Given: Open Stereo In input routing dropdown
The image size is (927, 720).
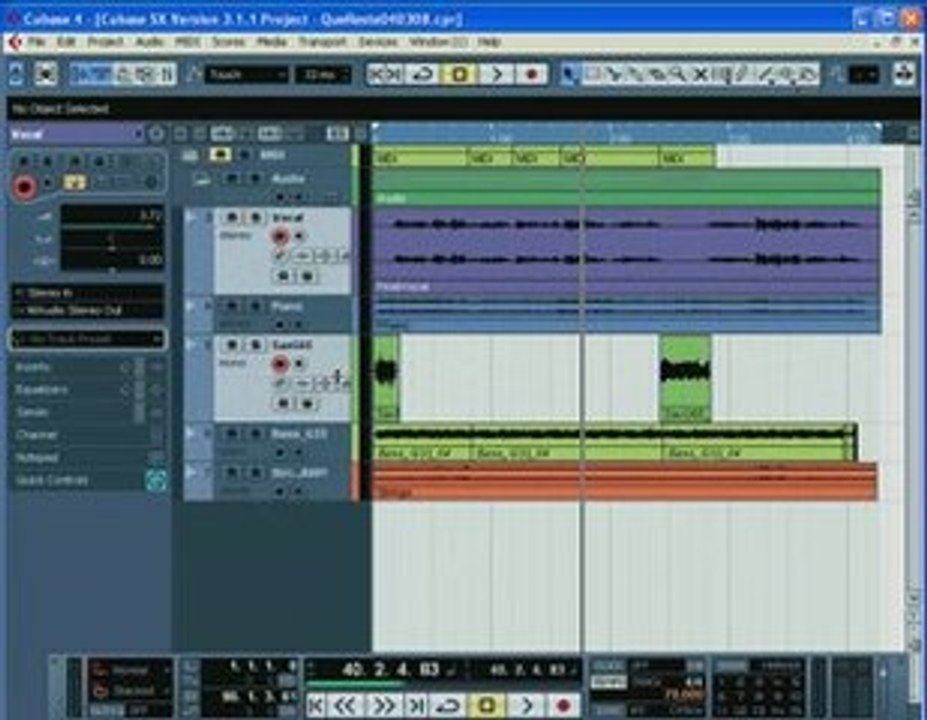Looking at the screenshot, I should pos(87,293).
